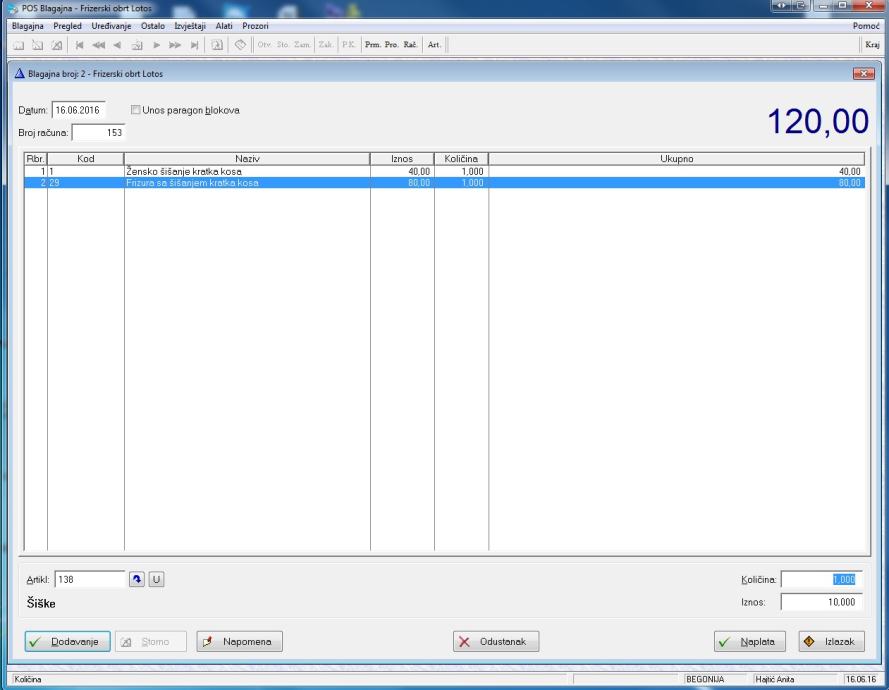Click the last-record navigation arrow in toolbar
This screenshot has height=690, width=889.
pos(194,45)
